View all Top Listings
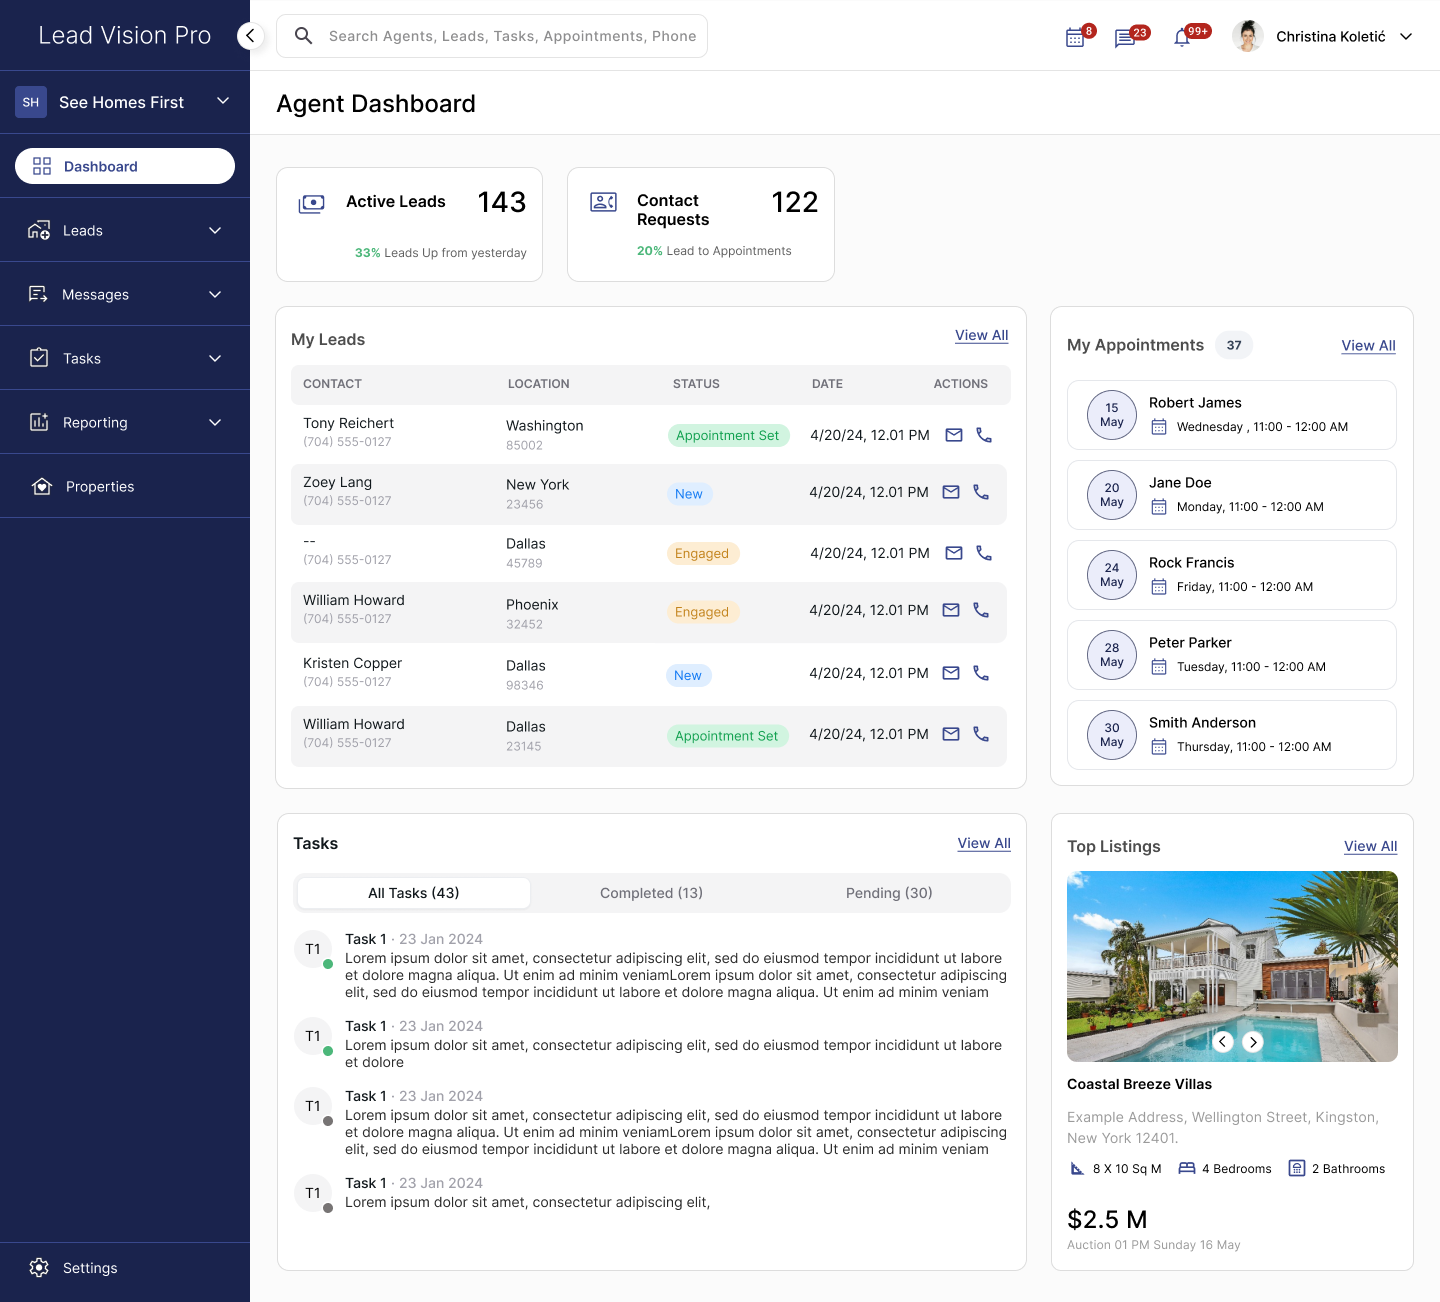This screenshot has width=1440, height=1302. click(1370, 846)
